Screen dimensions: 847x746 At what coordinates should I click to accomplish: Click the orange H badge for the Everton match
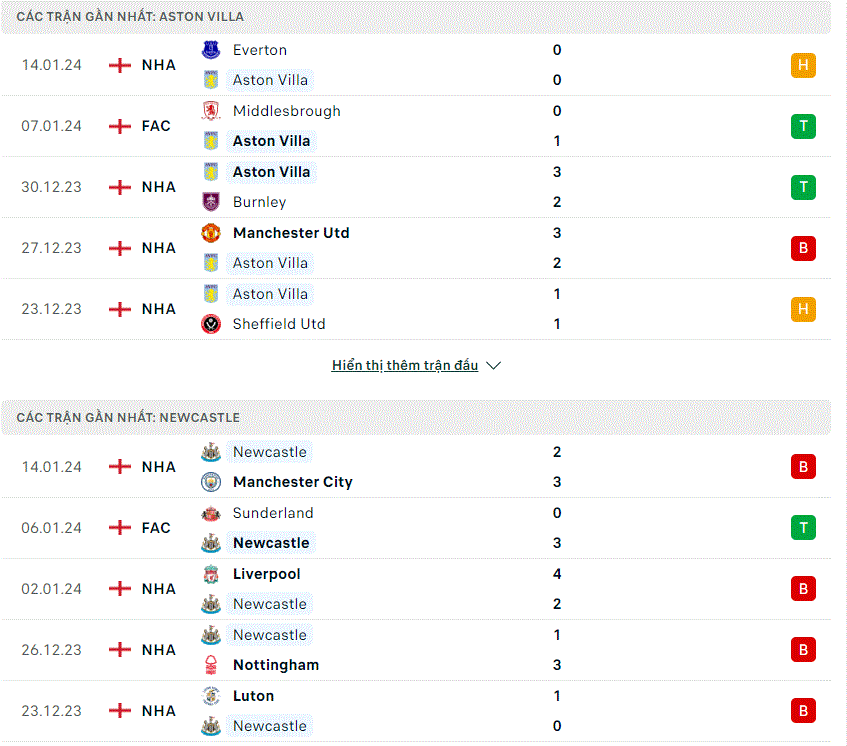pyautogui.click(x=803, y=65)
